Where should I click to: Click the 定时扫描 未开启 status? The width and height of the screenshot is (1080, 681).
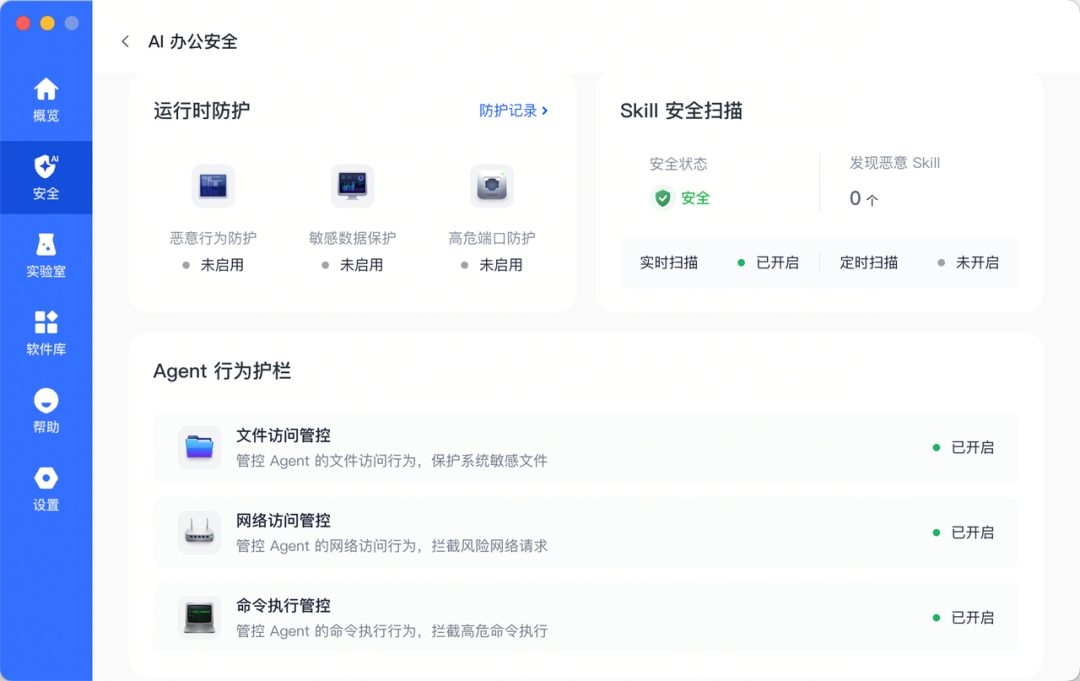[968, 262]
